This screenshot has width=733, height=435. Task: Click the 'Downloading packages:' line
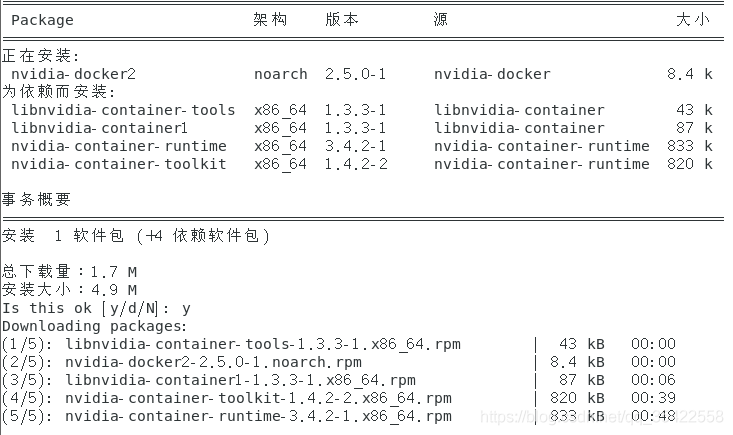(x=94, y=326)
